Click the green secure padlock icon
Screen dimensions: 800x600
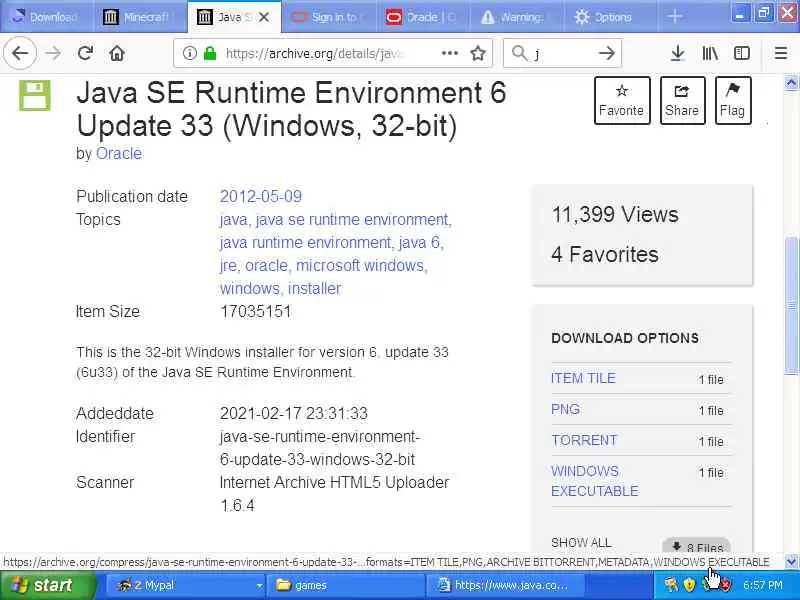coord(210,53)
